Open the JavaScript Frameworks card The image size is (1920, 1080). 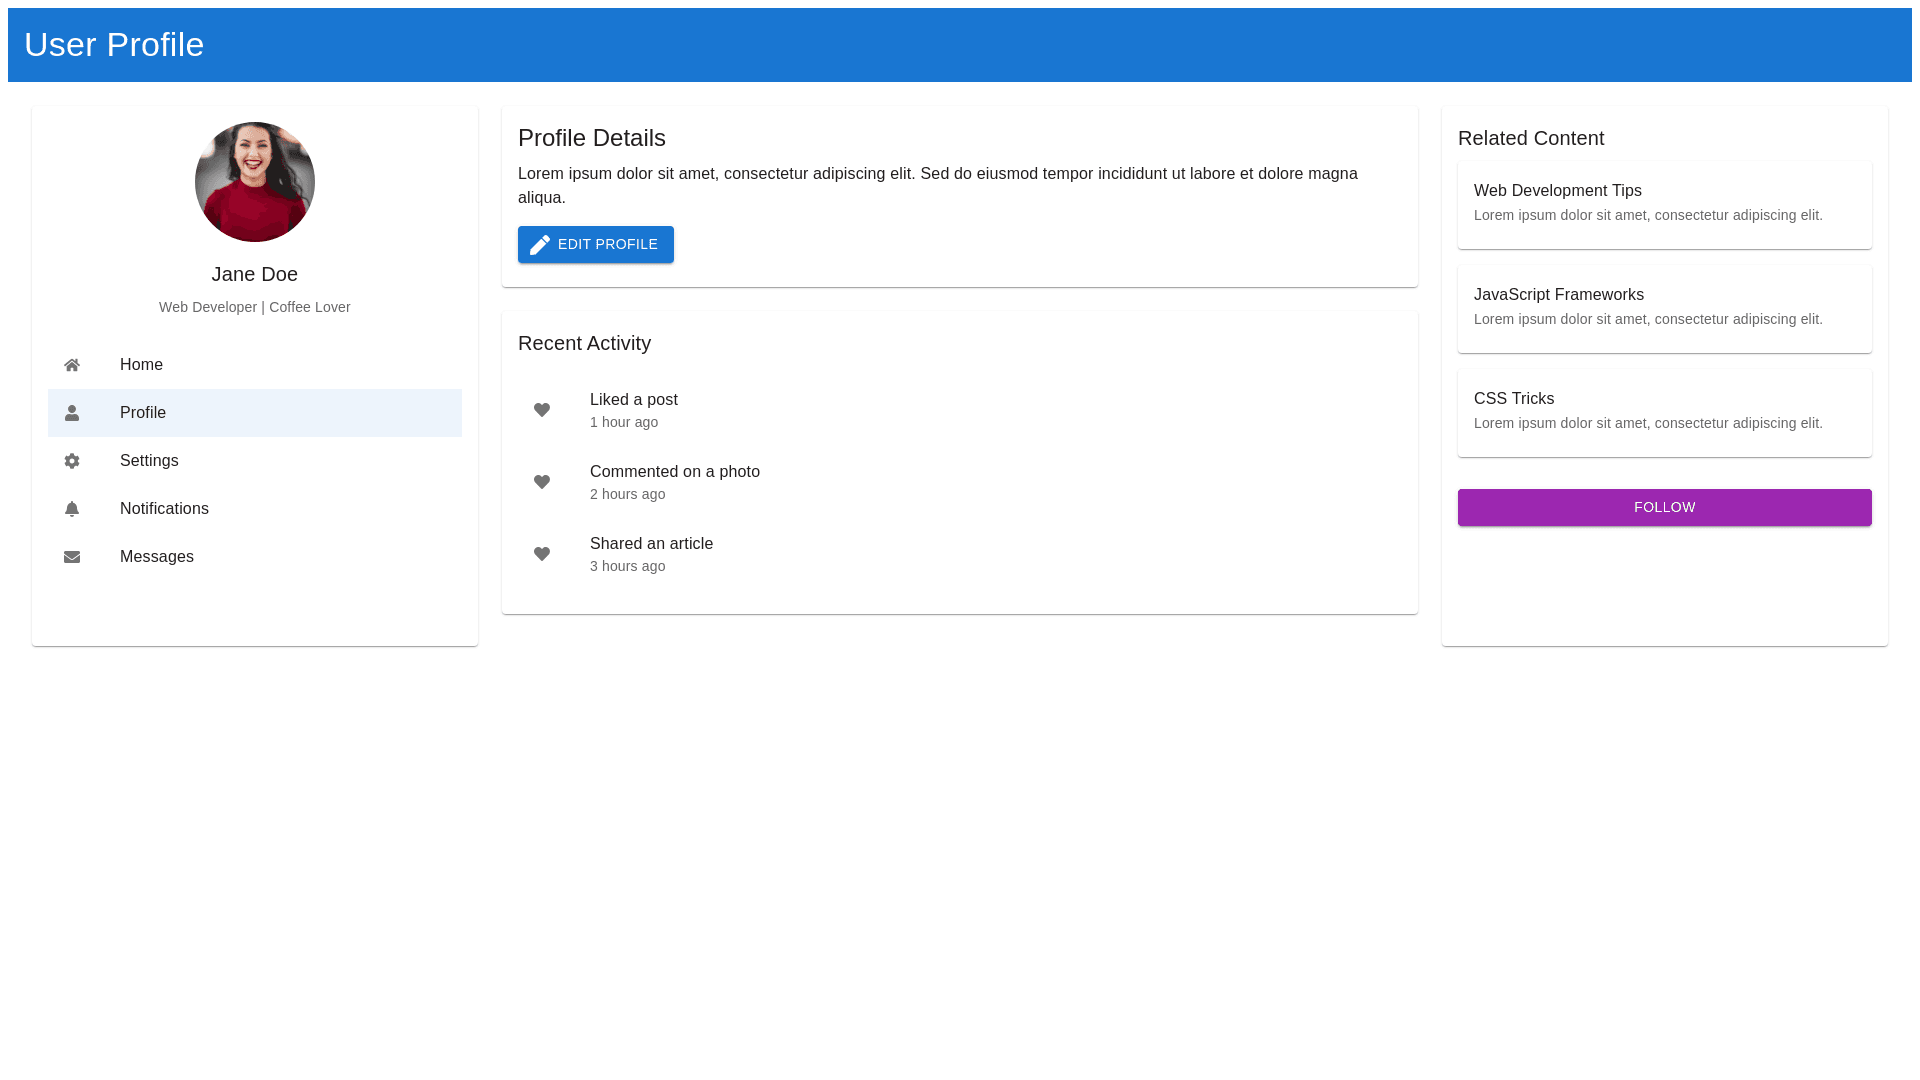point(1664,308)
